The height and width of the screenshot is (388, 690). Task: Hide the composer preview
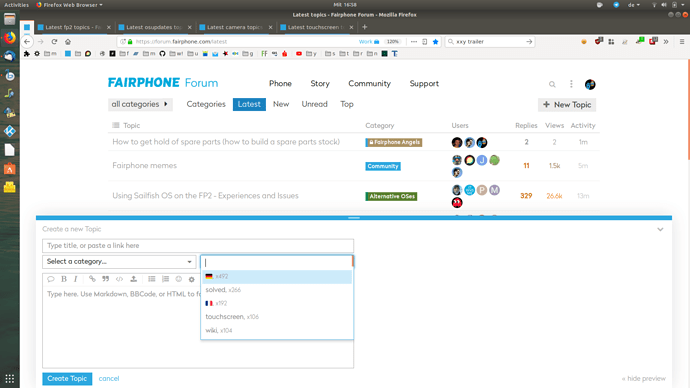[x=643, y=378]
